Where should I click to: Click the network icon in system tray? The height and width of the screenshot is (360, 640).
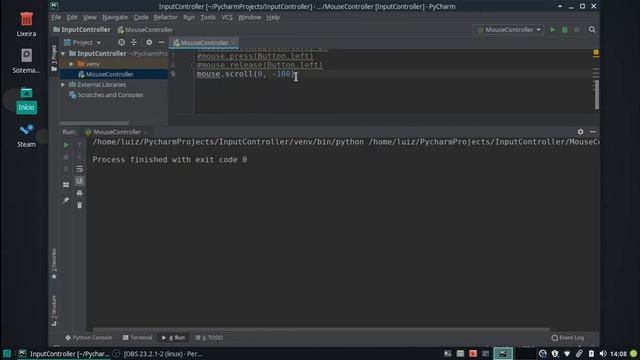tap(567, 353)
